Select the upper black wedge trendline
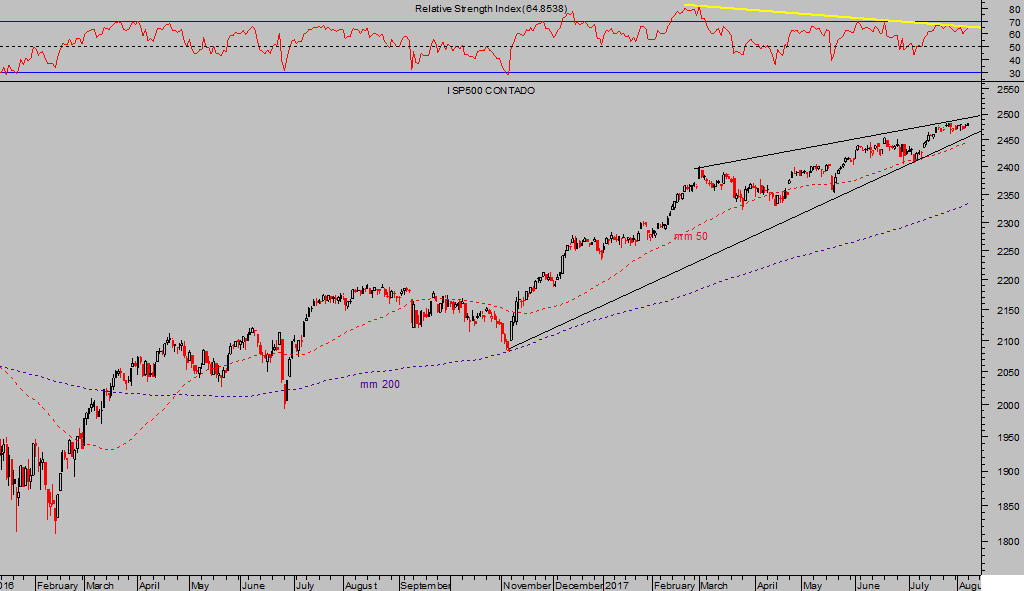The height and width of the screenshot is (591, 1024). [840, 141]
